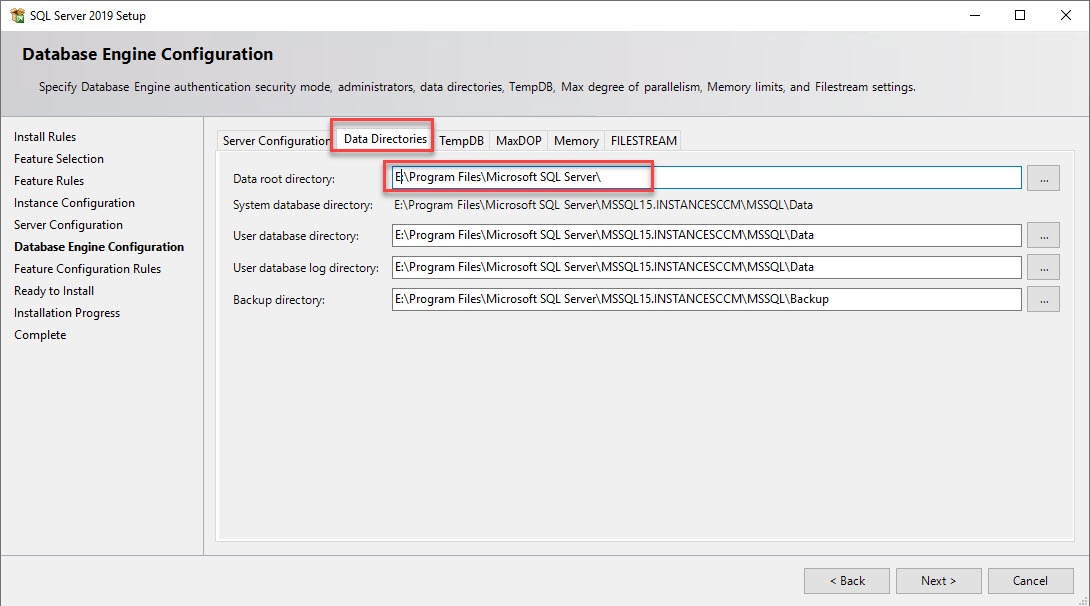The height and width of the screenshot is (606, 1090).
Task: Open browse dialog for Data root directory
Action: click(x=1043, y=177)
